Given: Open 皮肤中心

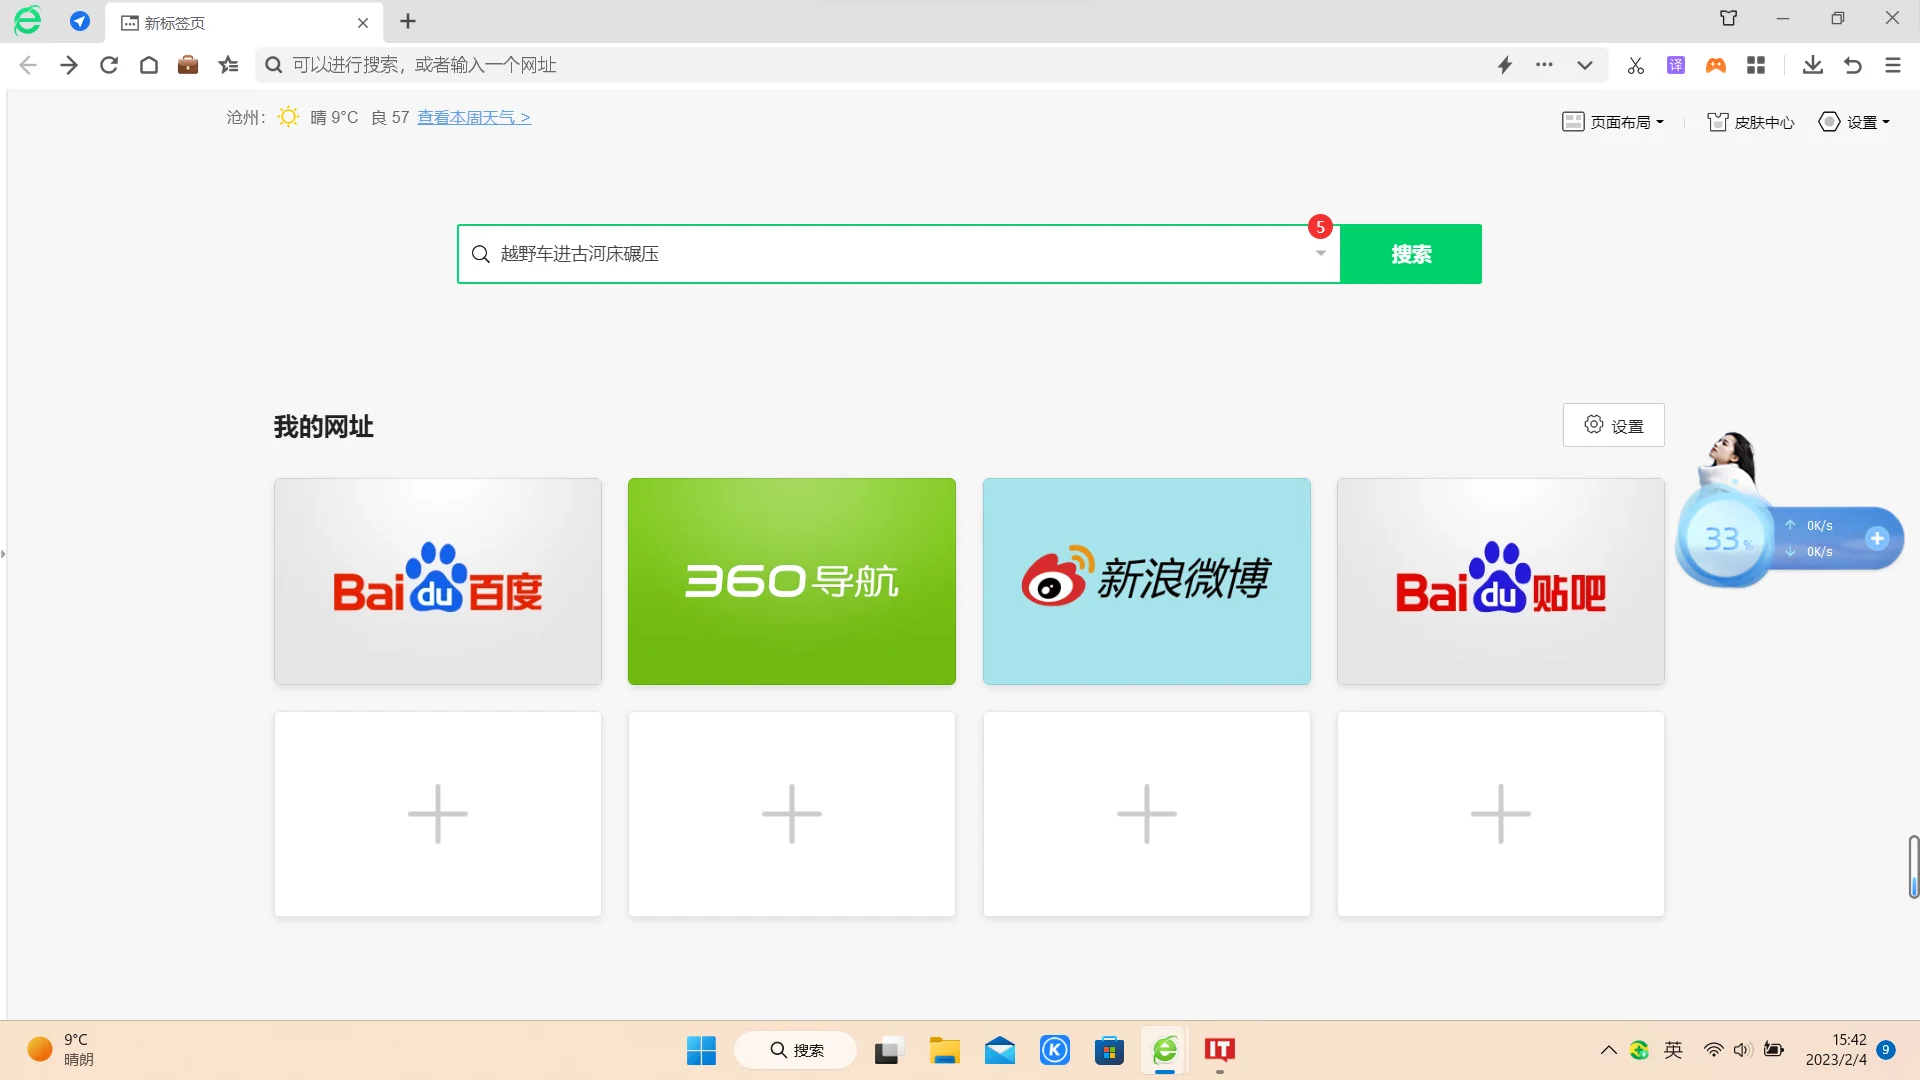Looking at the screenshot, I should 1750,122.
